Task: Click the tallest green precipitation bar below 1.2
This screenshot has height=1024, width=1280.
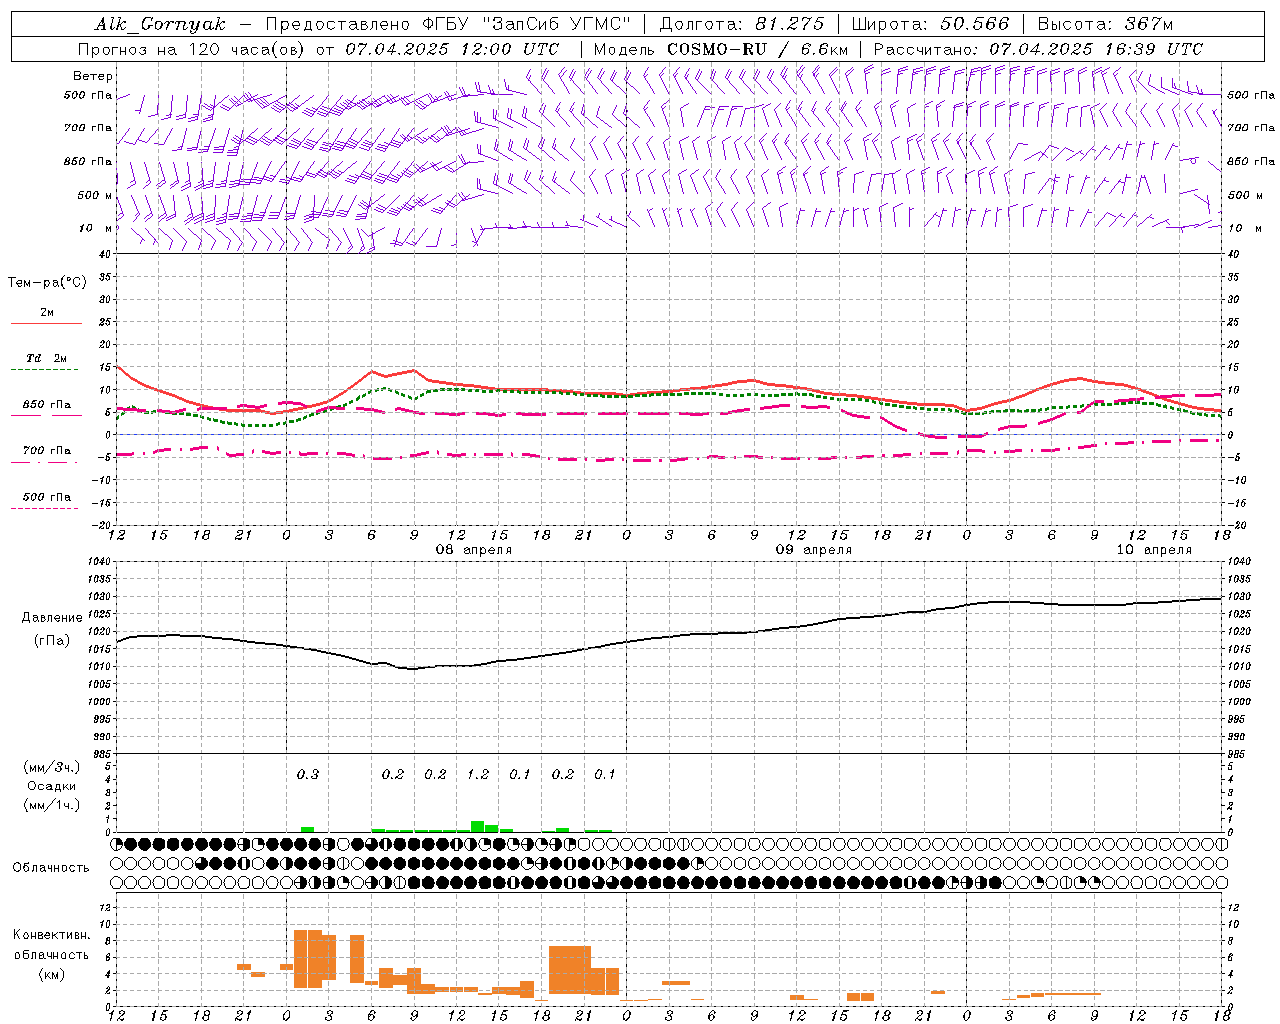Action: click(x=477, y=826)
